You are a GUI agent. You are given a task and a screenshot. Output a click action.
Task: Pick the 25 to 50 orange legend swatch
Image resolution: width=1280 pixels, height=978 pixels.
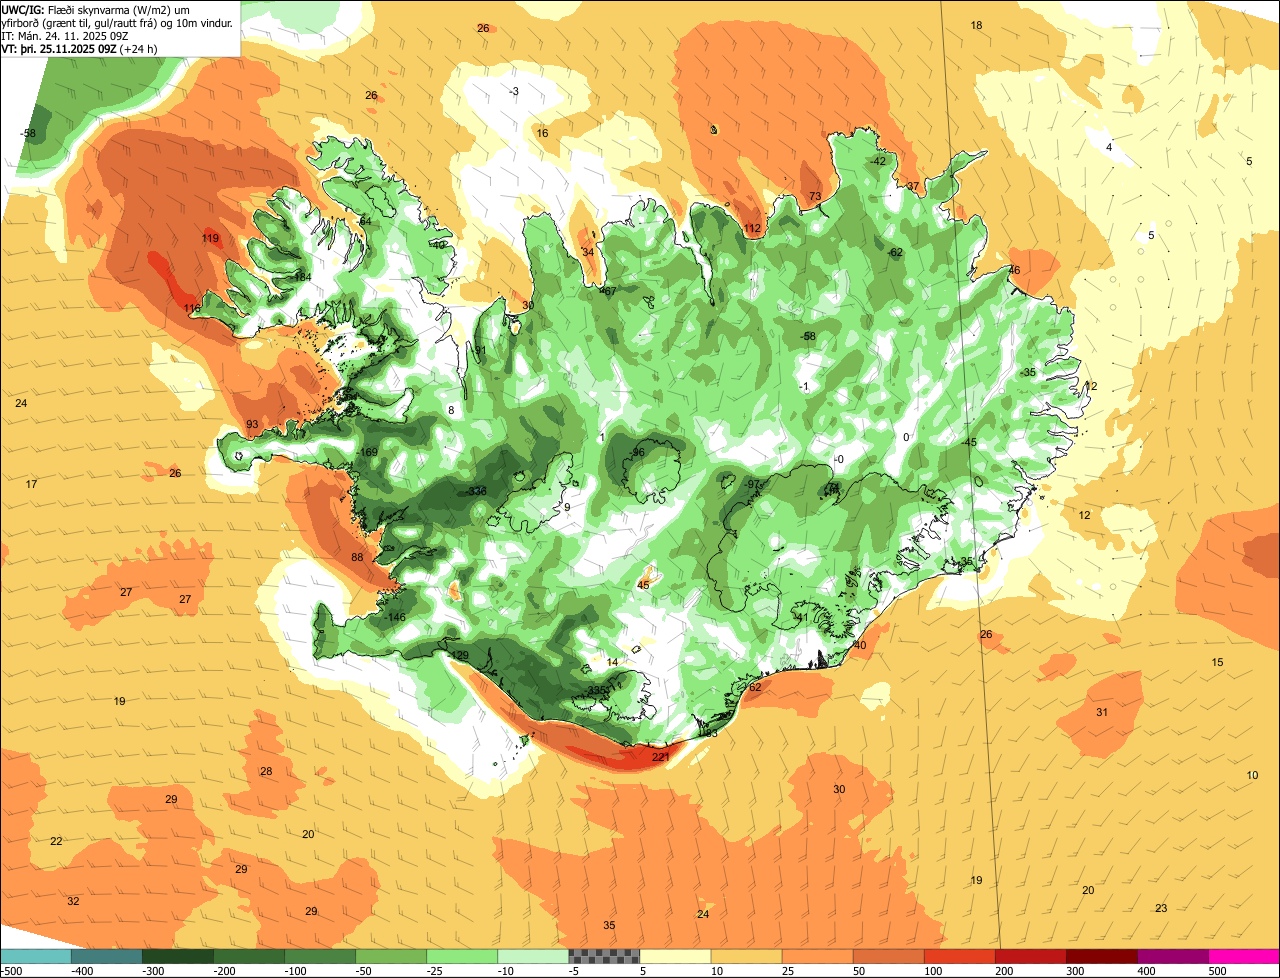pos(817,956)
